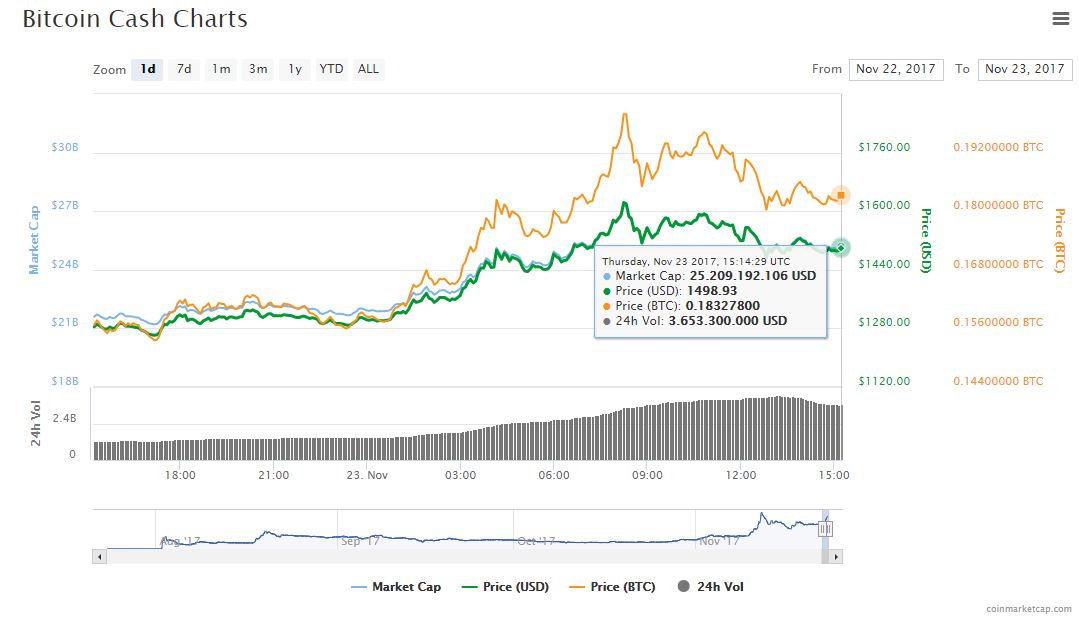Hide the 24h Vol series
This screenshot has height=617, width=1079.
pos(710,587)
